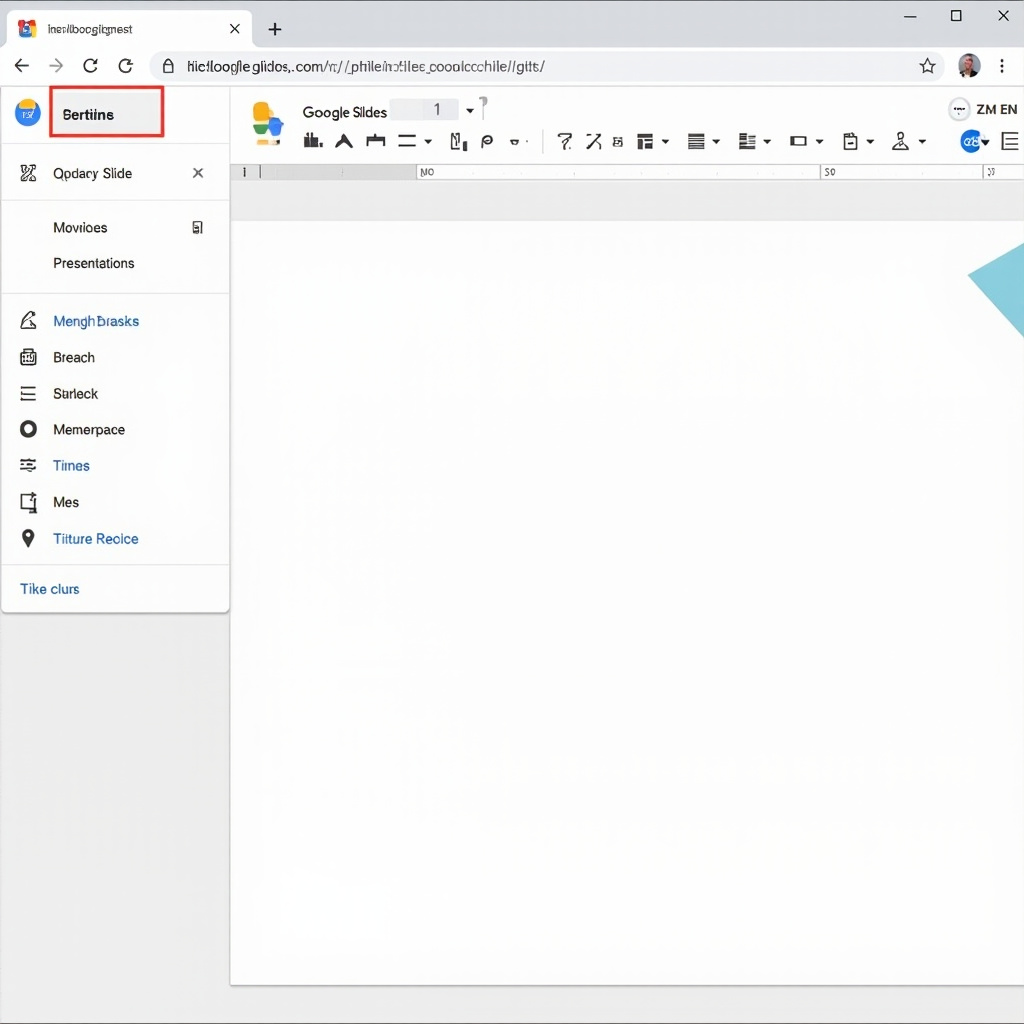The height and width of the screenshot is (1024, 1024).
Task: Click the rectangle shape toolbar icon
Action: point(798,141)
